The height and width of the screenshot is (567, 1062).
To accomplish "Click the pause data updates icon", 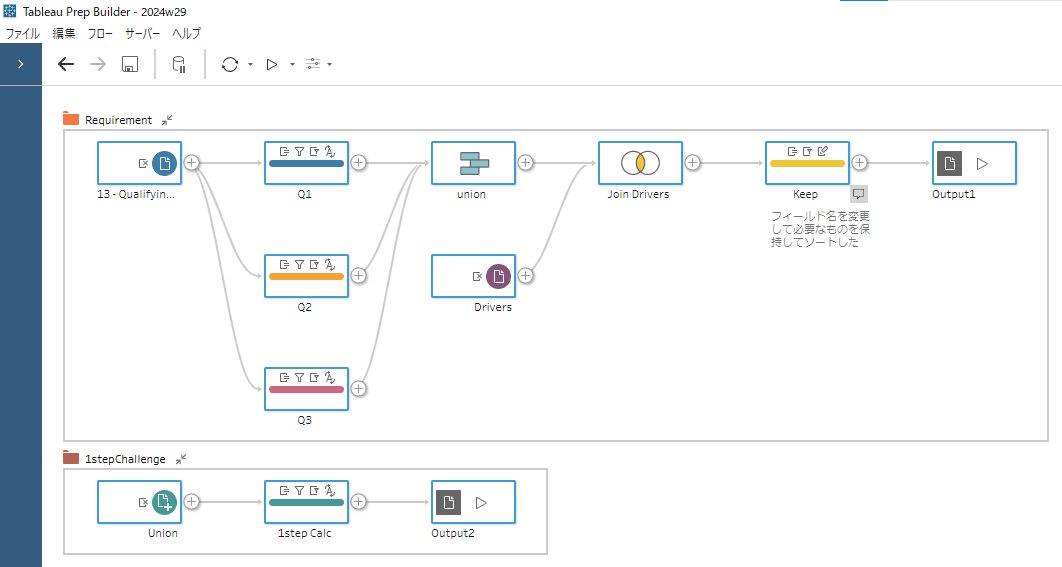I will point(179,64).
